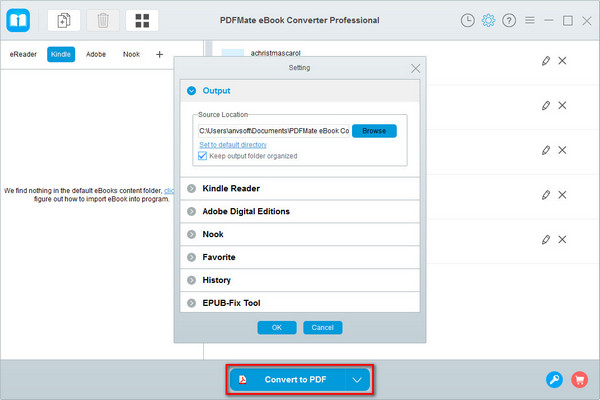Remove the third book row with its X

tap(562, 150)
